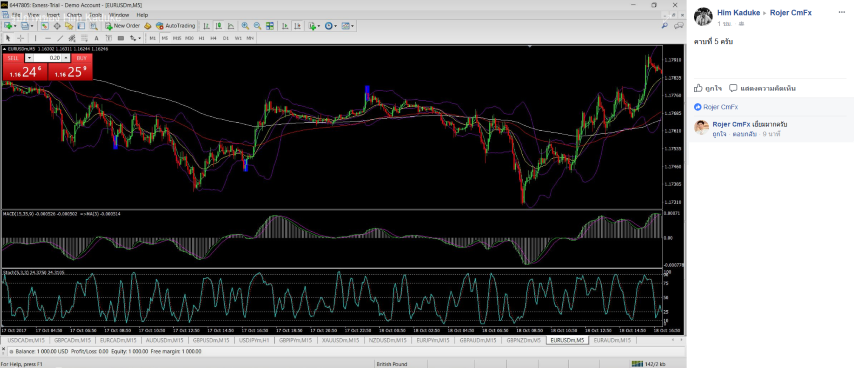
Task: Toggle the H1 timeframe
Action: pos(202,38)
